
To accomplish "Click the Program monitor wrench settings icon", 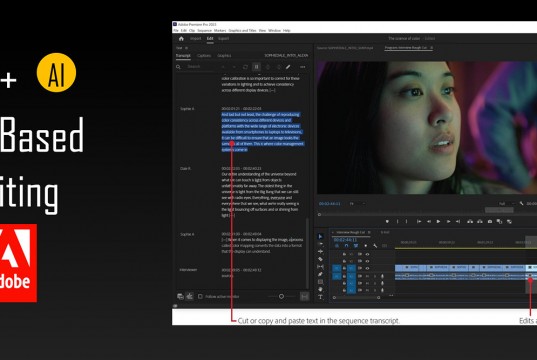I will click(x=522, y=203).
